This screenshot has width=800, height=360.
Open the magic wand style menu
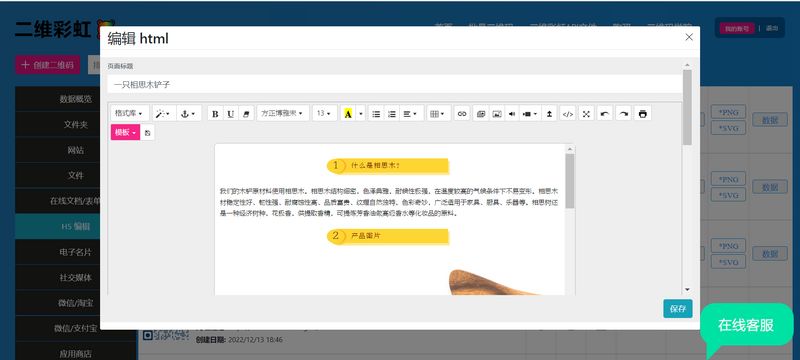(x=163, y=114)
